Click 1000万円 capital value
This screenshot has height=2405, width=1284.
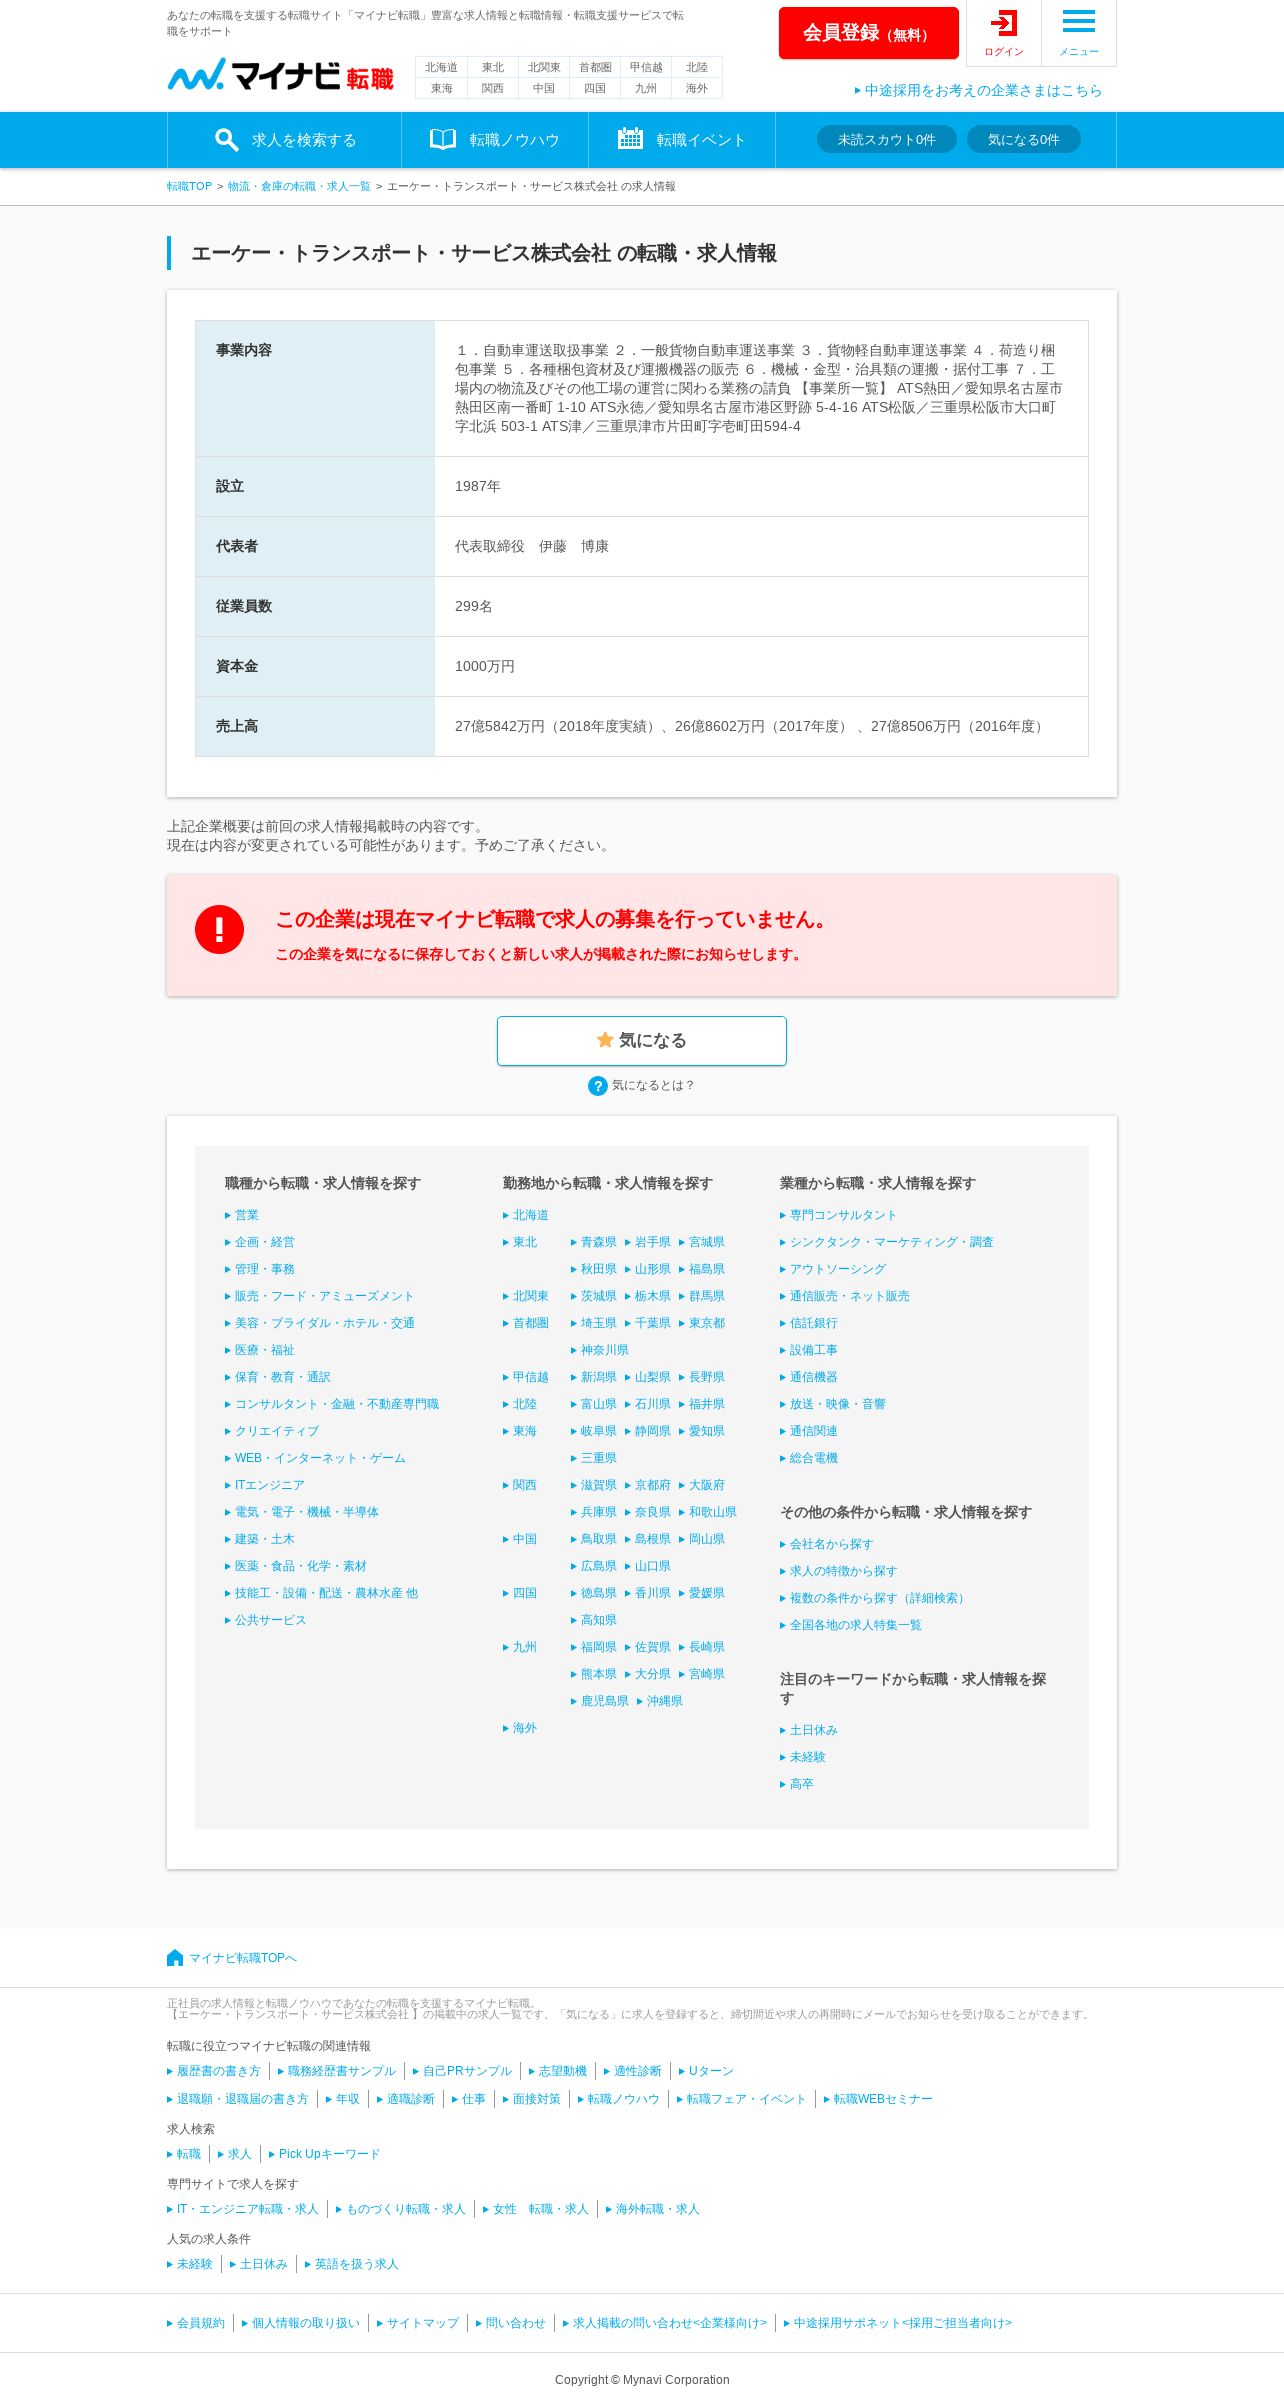coord(485,666)
